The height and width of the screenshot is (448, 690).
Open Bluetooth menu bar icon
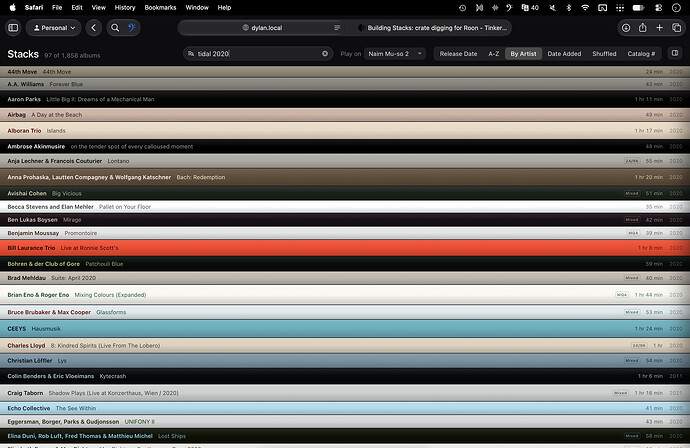point(569,7)
